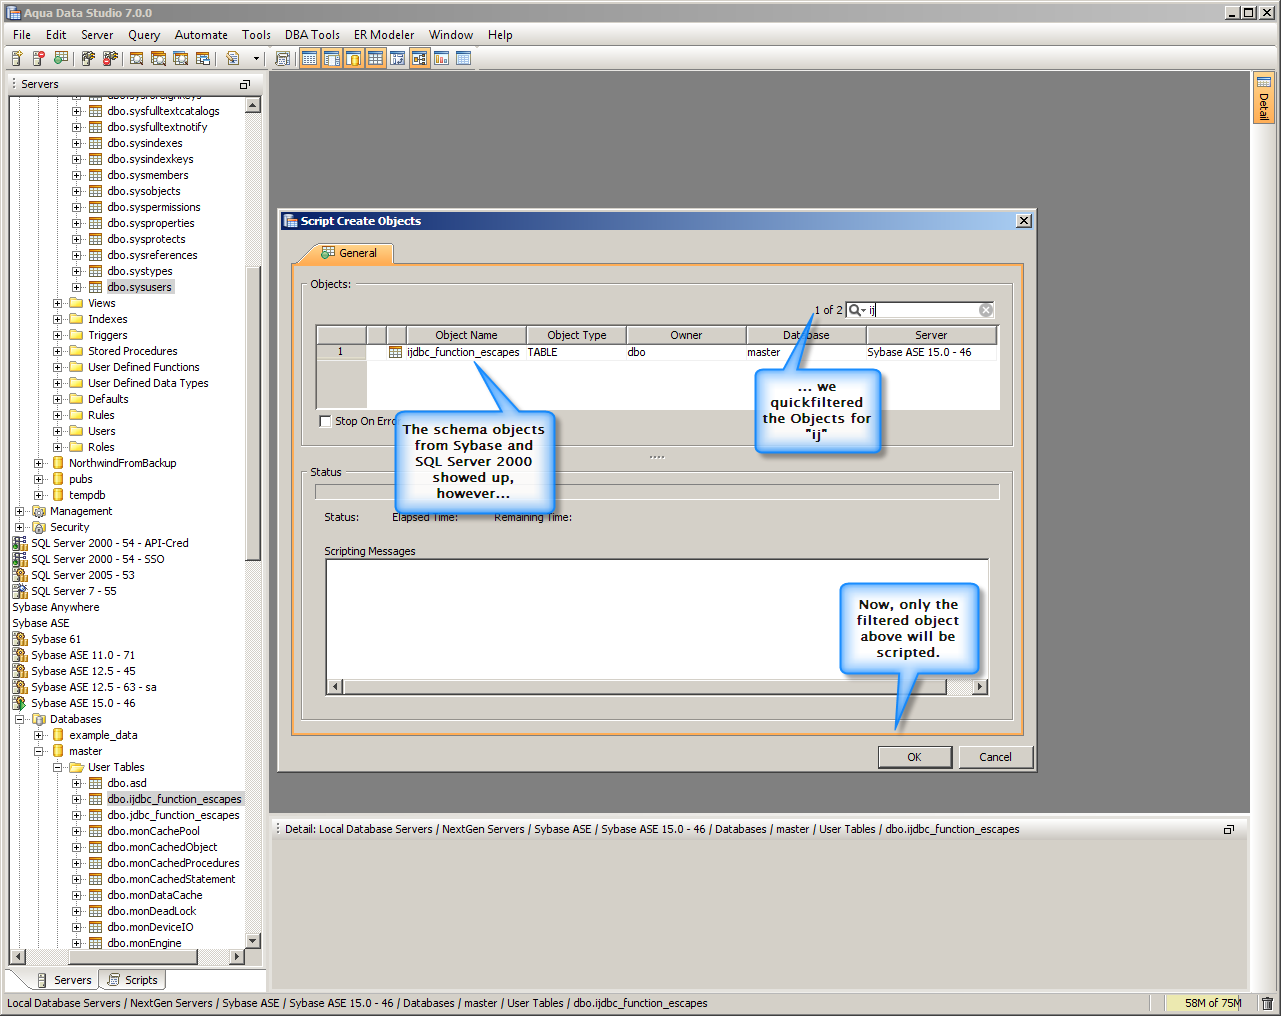
Task: Open the Query menu
Action: pos(144,35)
